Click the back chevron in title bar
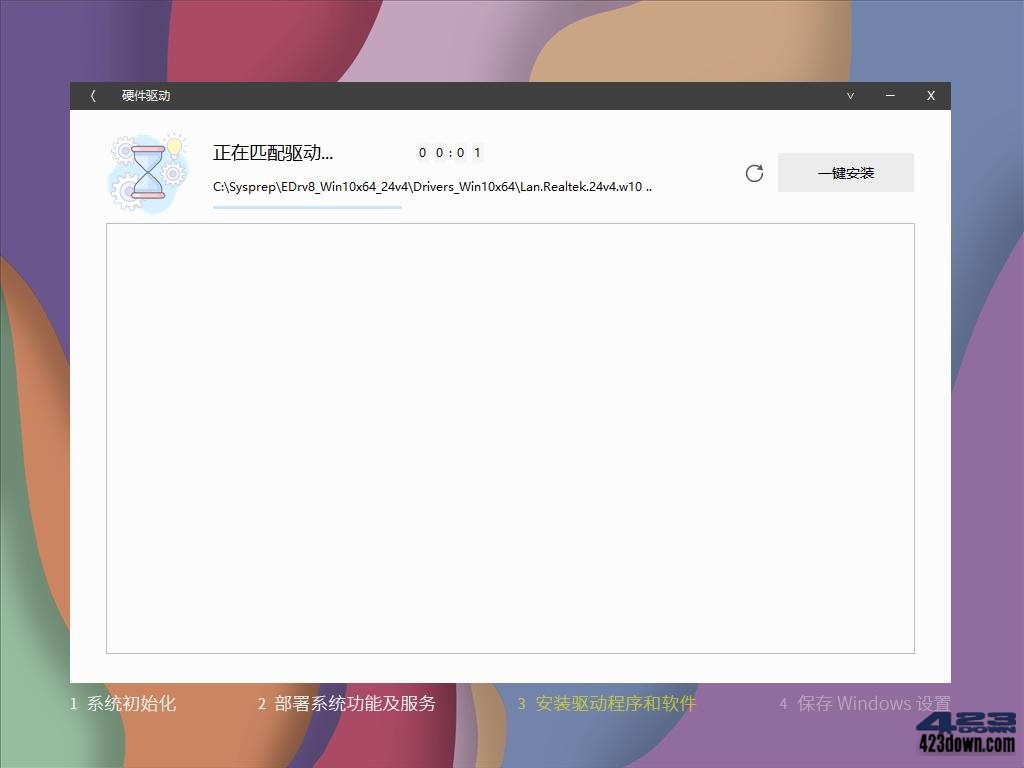The width and height of the screenshot is (1024, 768). tap(91, 95)
